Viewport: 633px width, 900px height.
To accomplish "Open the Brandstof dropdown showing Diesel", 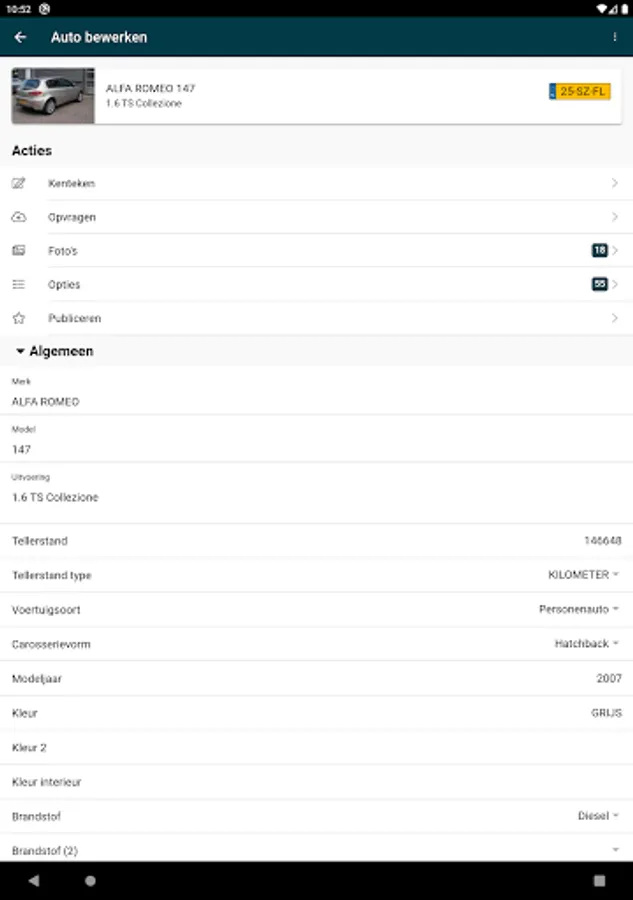I will [598, 816].
